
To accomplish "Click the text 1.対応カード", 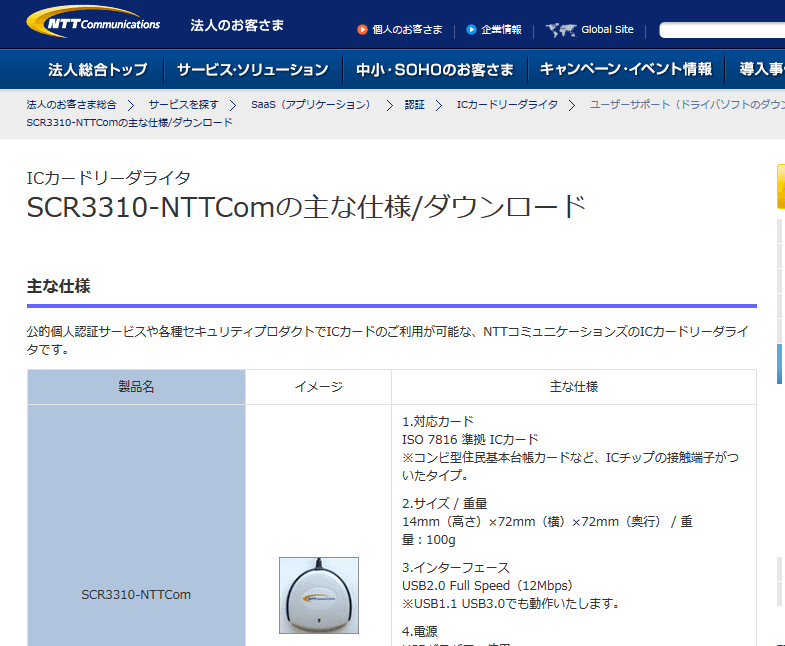I will (438, 422).
